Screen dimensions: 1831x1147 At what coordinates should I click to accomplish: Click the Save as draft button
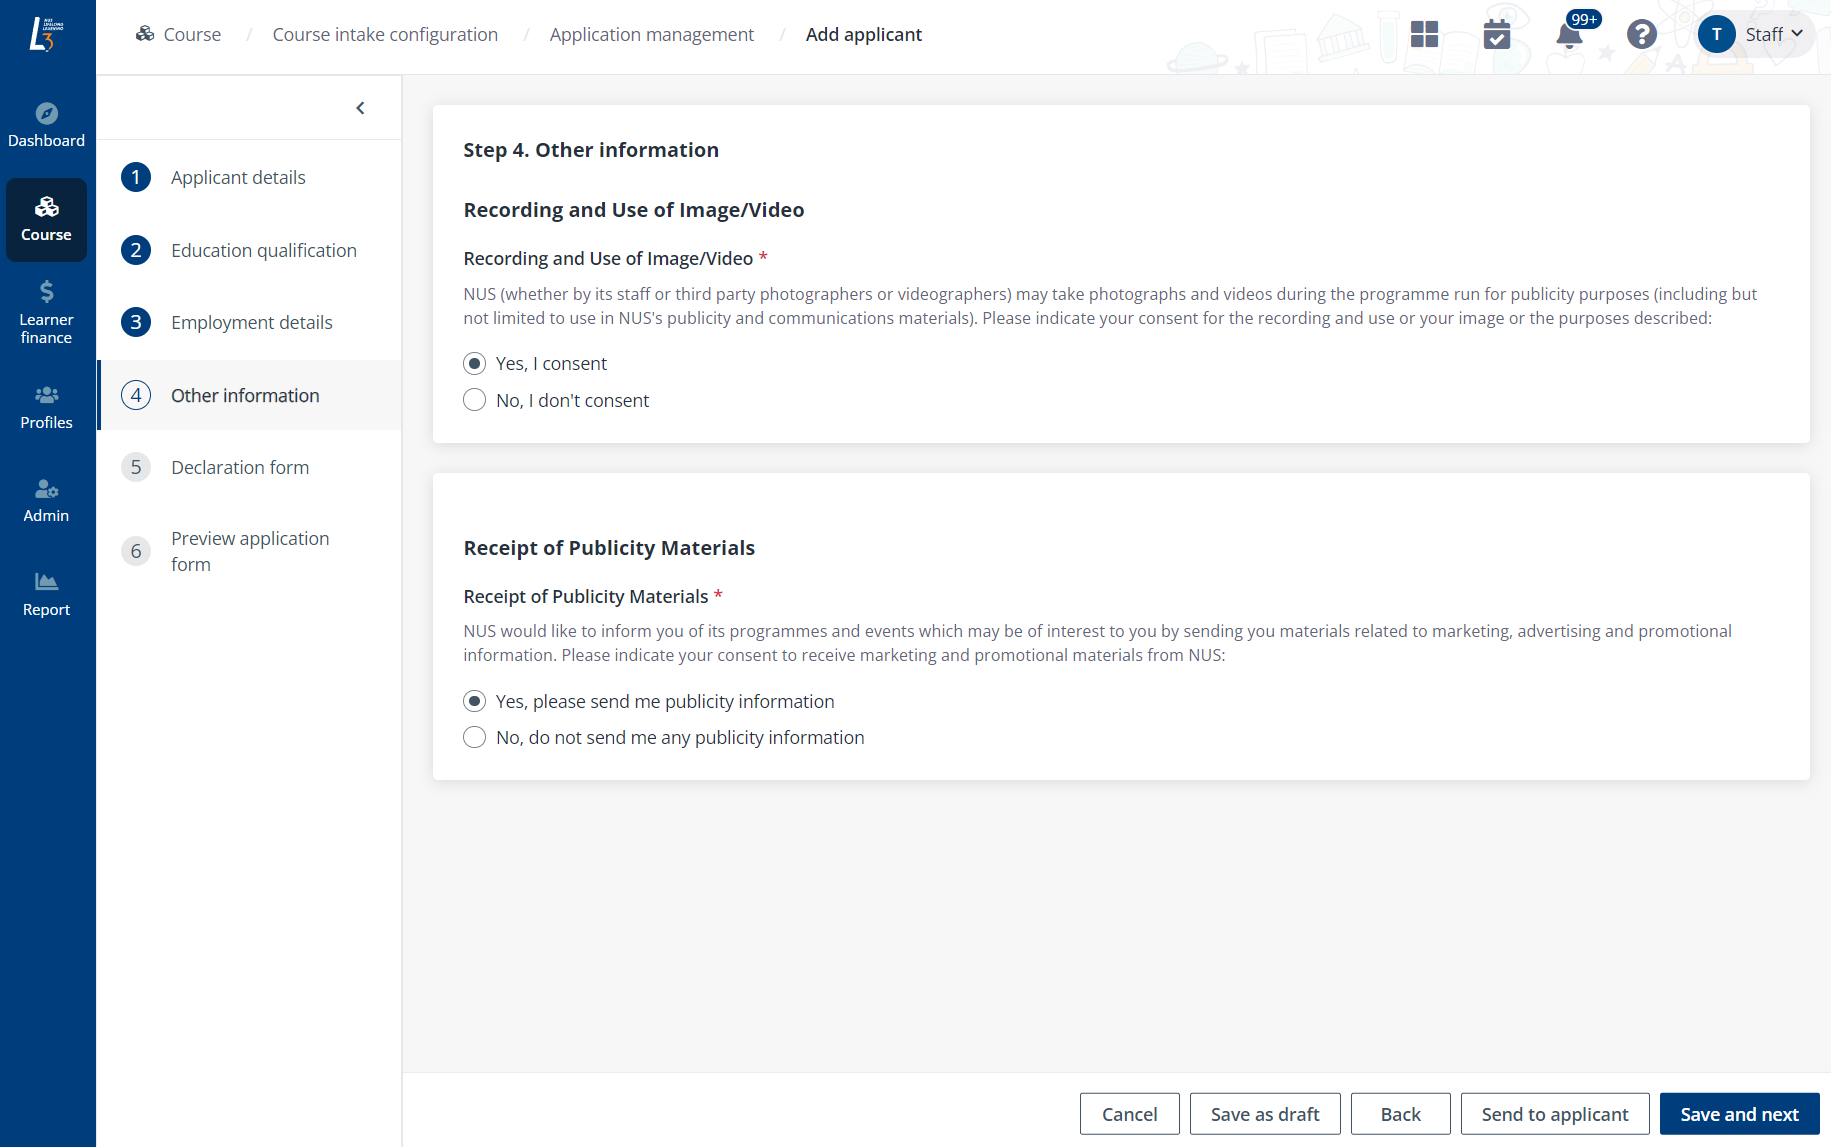tap(1264, 1114)
